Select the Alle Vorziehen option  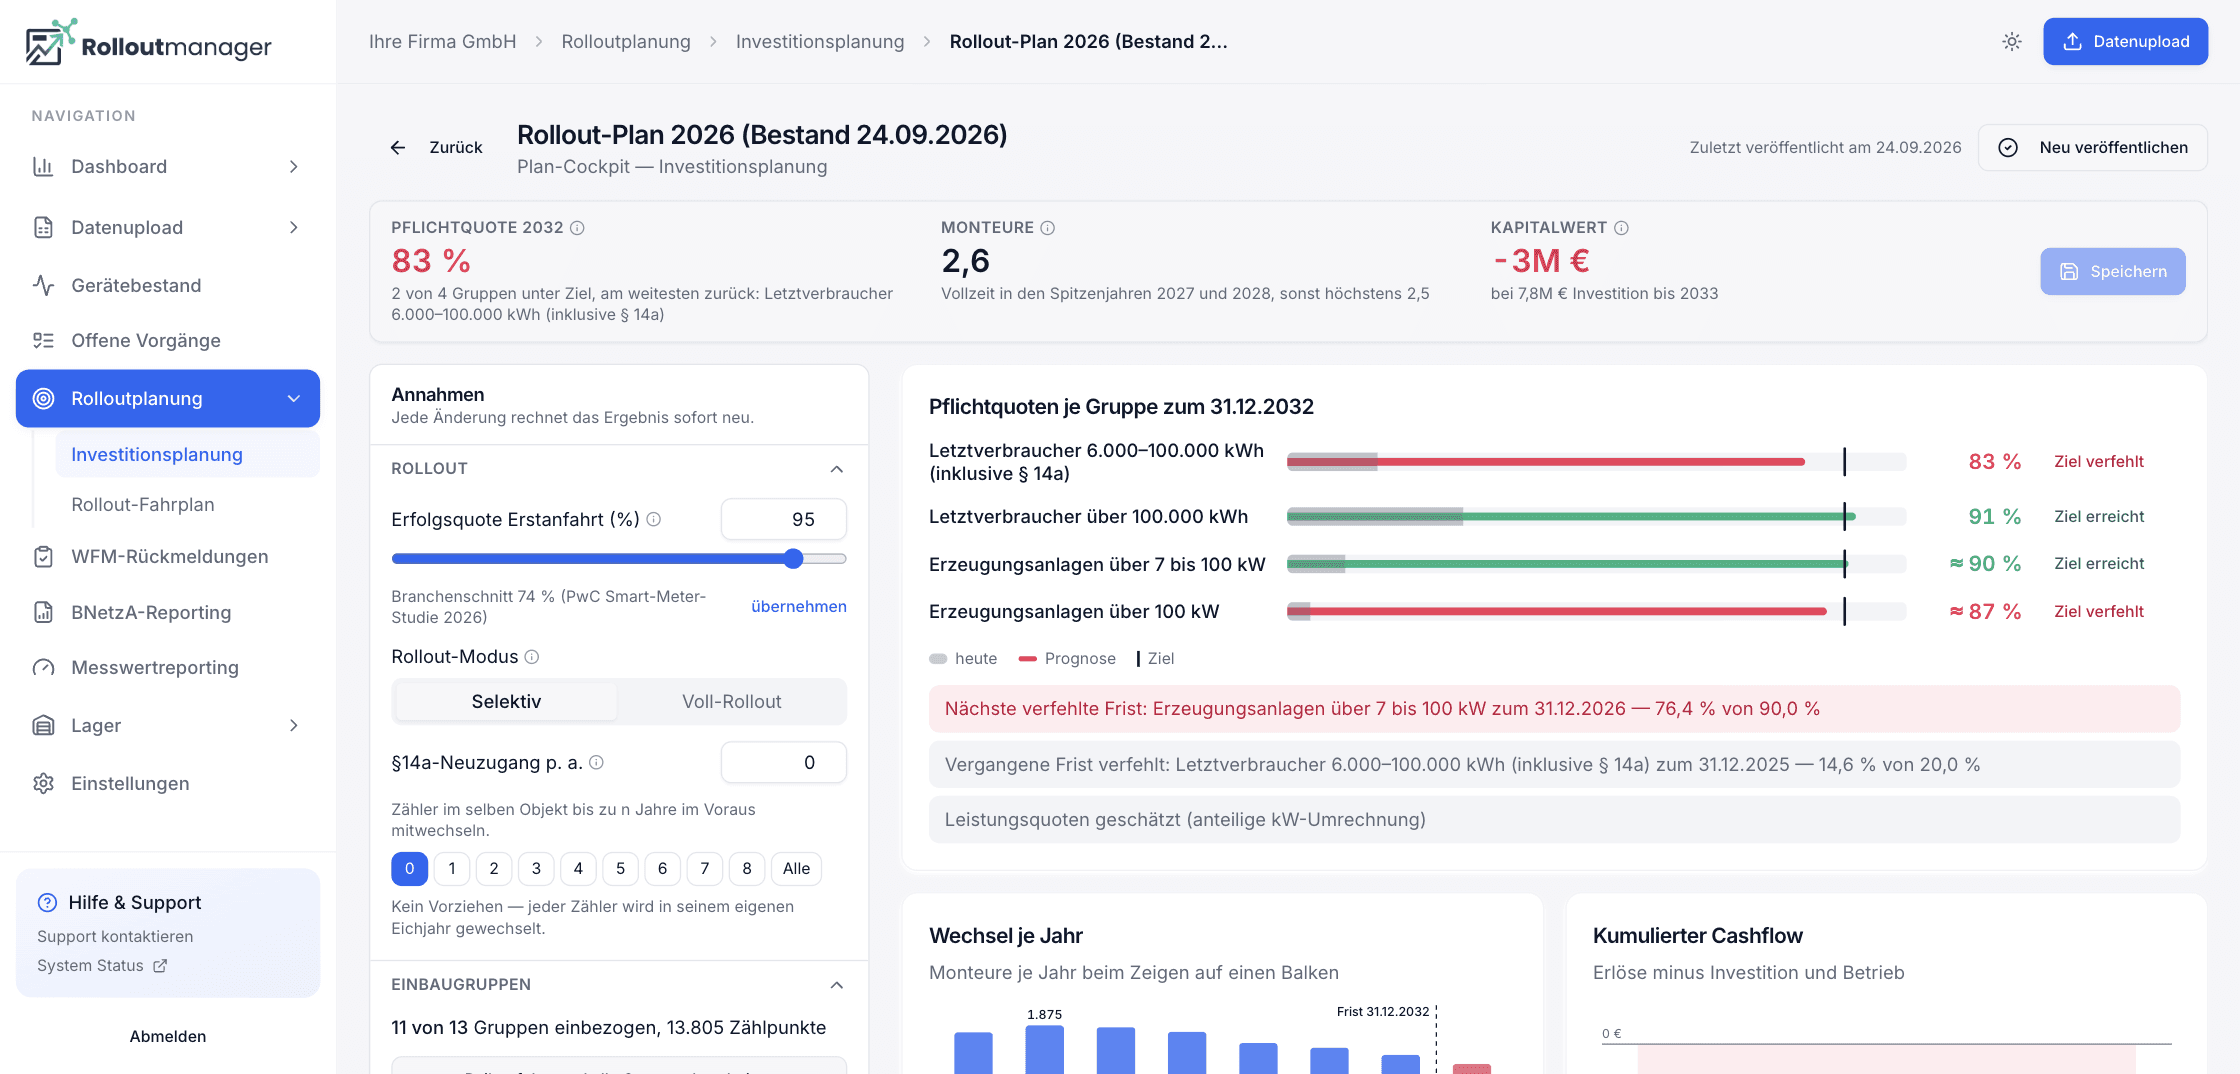click(796, 869)
